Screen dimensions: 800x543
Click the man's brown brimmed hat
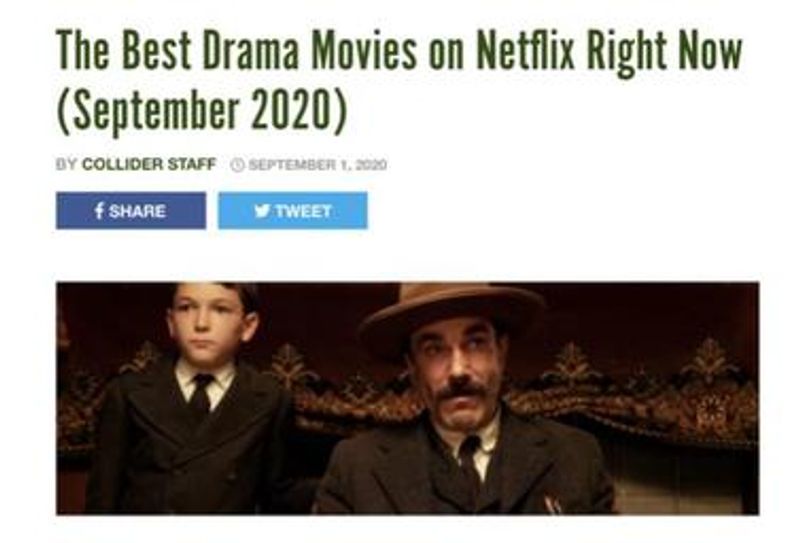(452, 314)
